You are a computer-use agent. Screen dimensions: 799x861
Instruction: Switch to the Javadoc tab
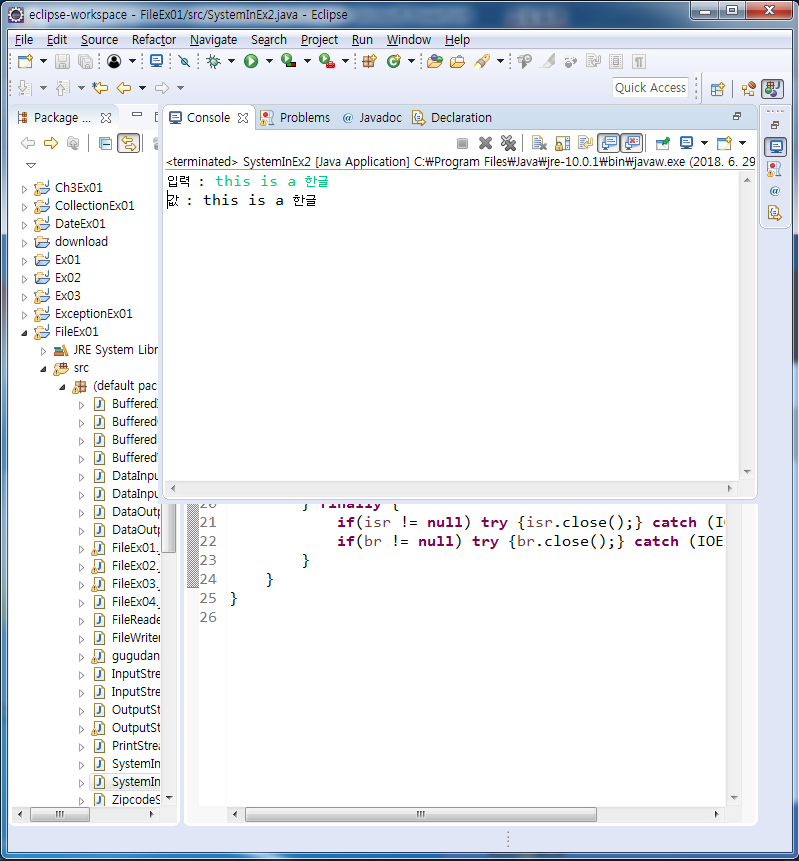click(372, 118)
